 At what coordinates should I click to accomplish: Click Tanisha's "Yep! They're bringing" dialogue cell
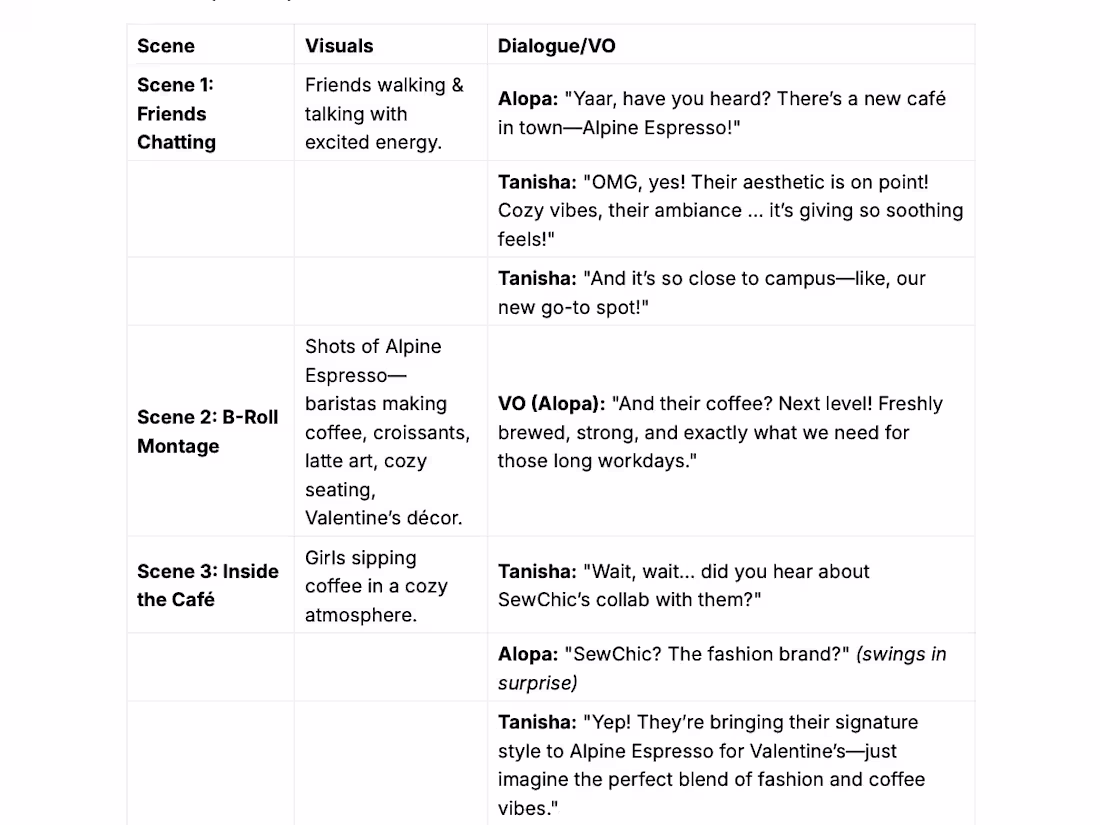711,764
